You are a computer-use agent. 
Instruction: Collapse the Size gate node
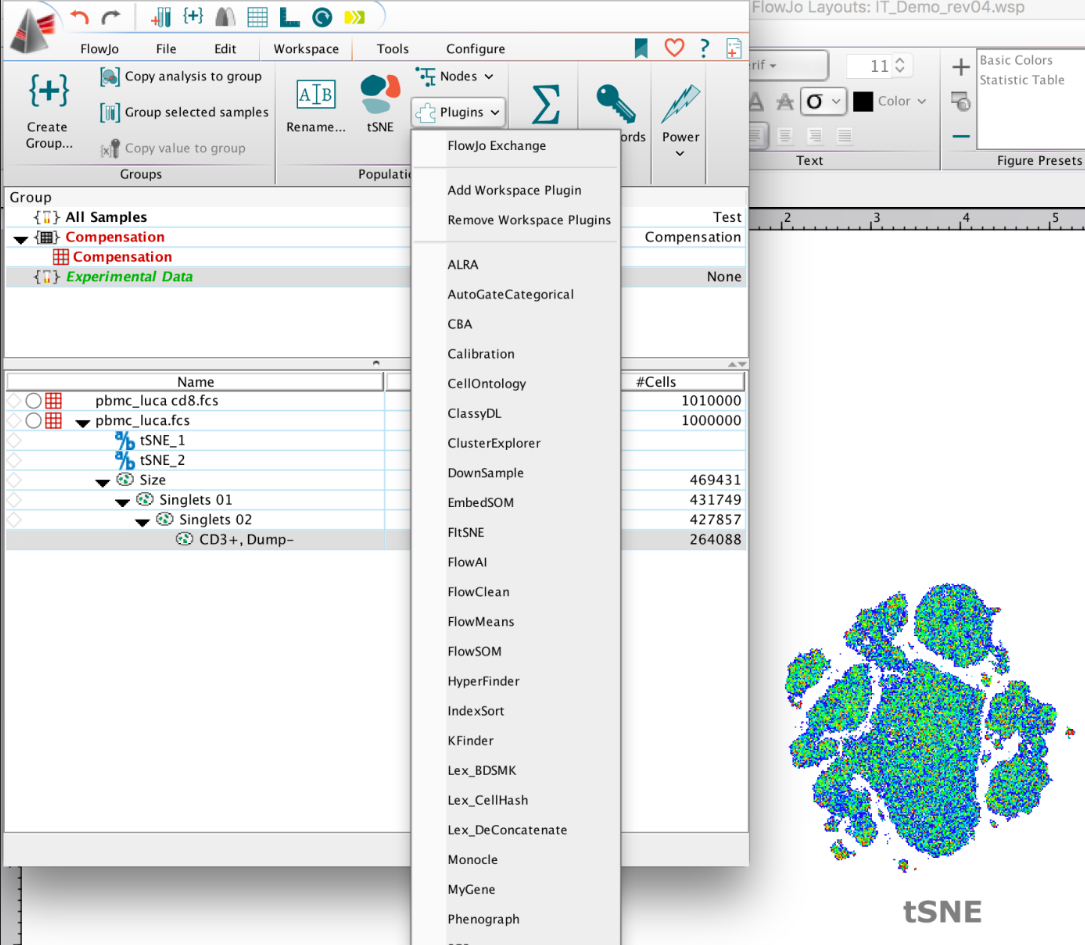point(102,482)
